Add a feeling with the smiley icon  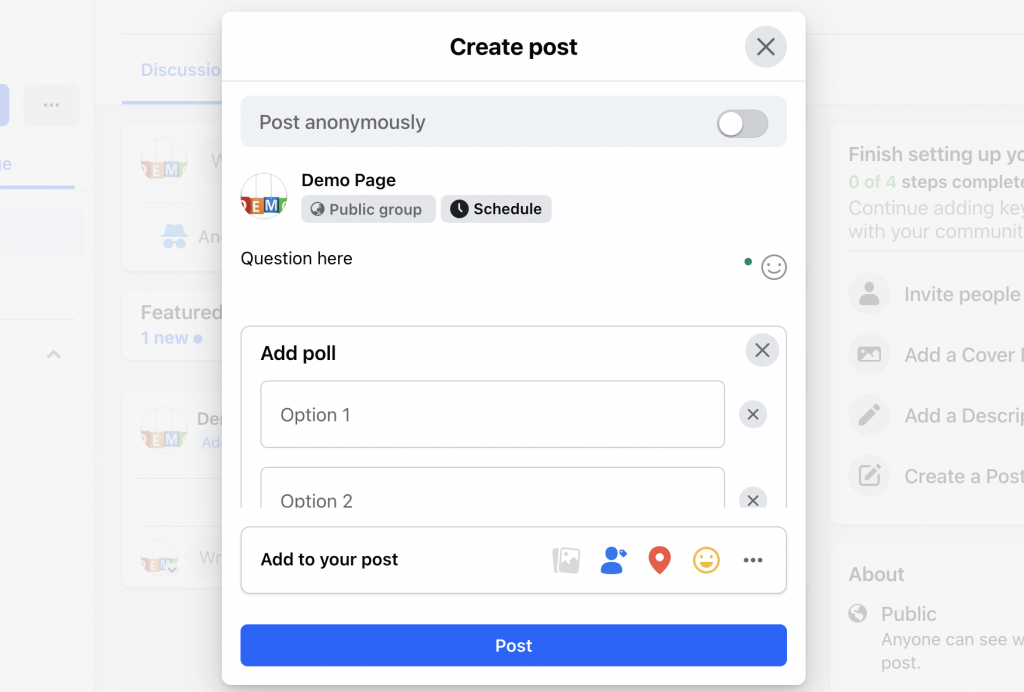pyautogui.click(x=706, y=560)
